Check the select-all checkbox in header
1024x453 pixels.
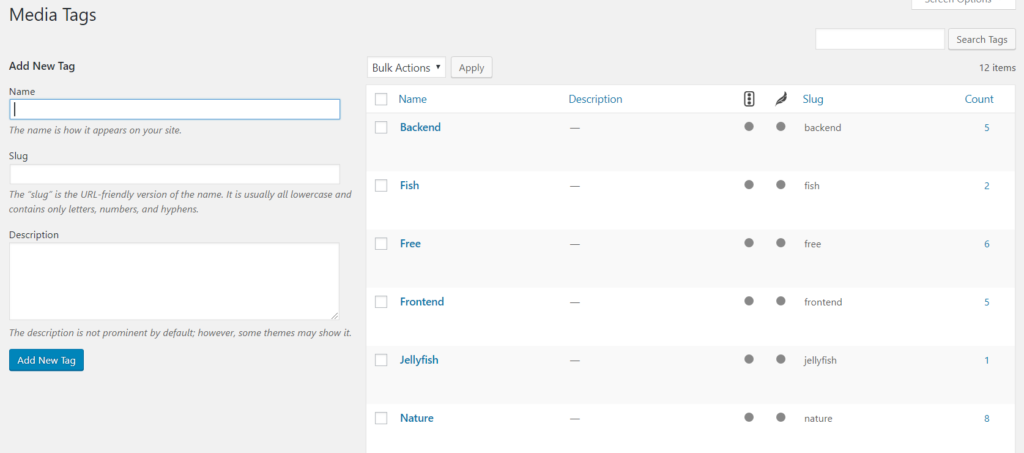tap(381, 99)
